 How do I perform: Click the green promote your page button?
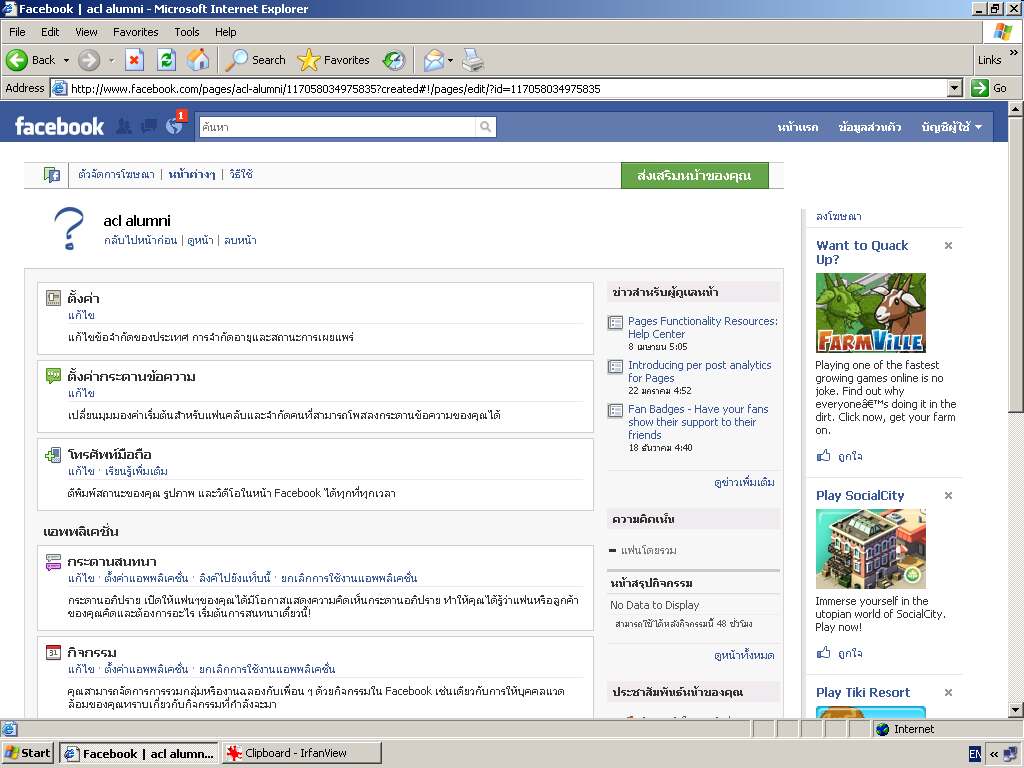click(694, 175)
